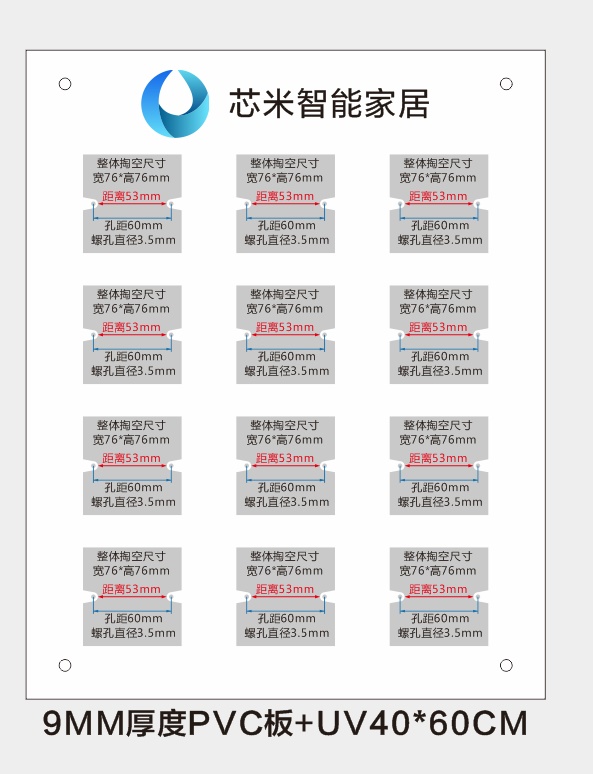
Task: Click the third-row left cutout panel
Action: click(x=132, y=465)
